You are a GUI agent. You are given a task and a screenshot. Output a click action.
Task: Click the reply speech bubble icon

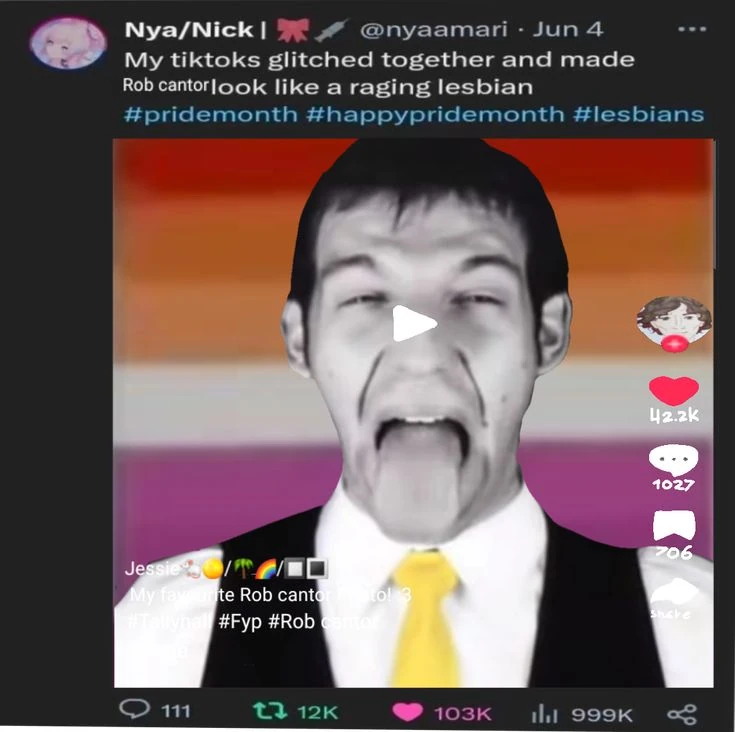(134, 711)
